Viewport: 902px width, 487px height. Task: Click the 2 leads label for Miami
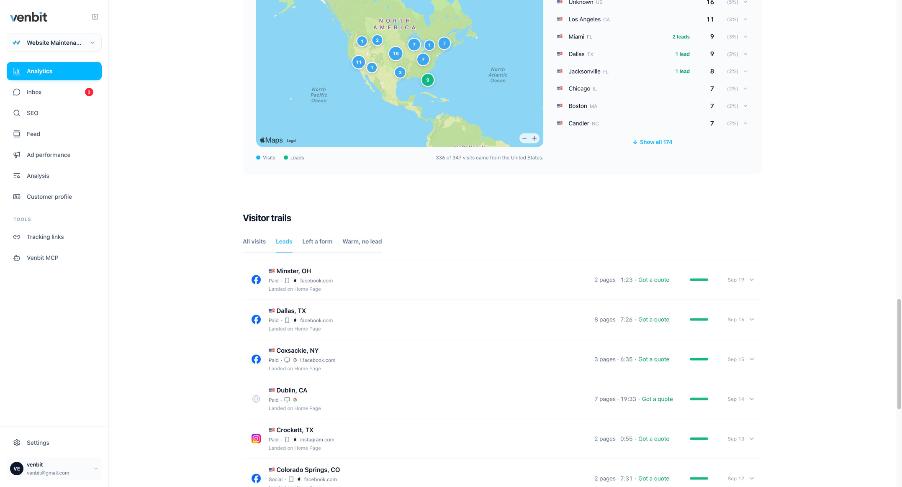click(681, 37)
